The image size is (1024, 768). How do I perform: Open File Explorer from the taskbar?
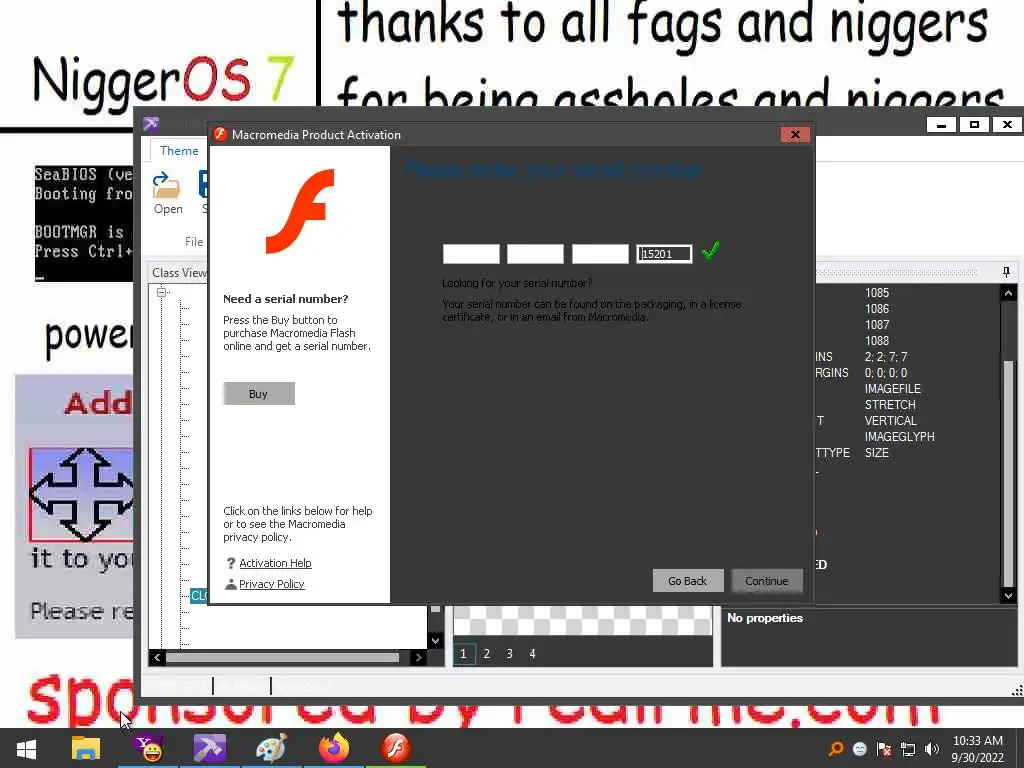coord(86,749)
